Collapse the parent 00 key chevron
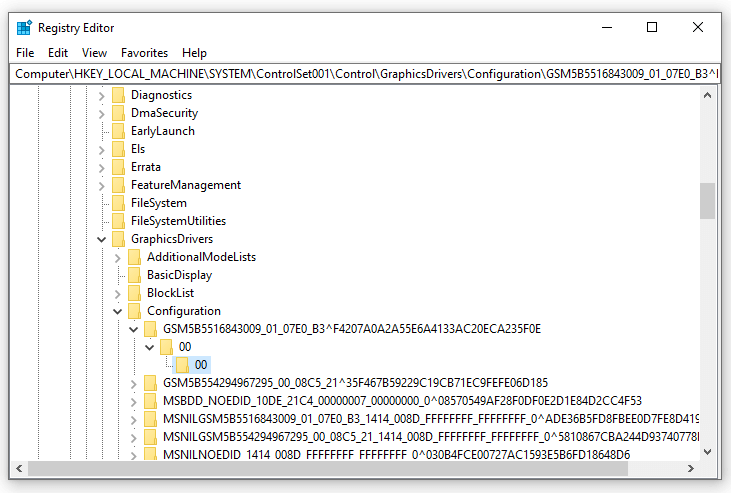Viewport: 731px width, 493px height. tap(150, 347)
